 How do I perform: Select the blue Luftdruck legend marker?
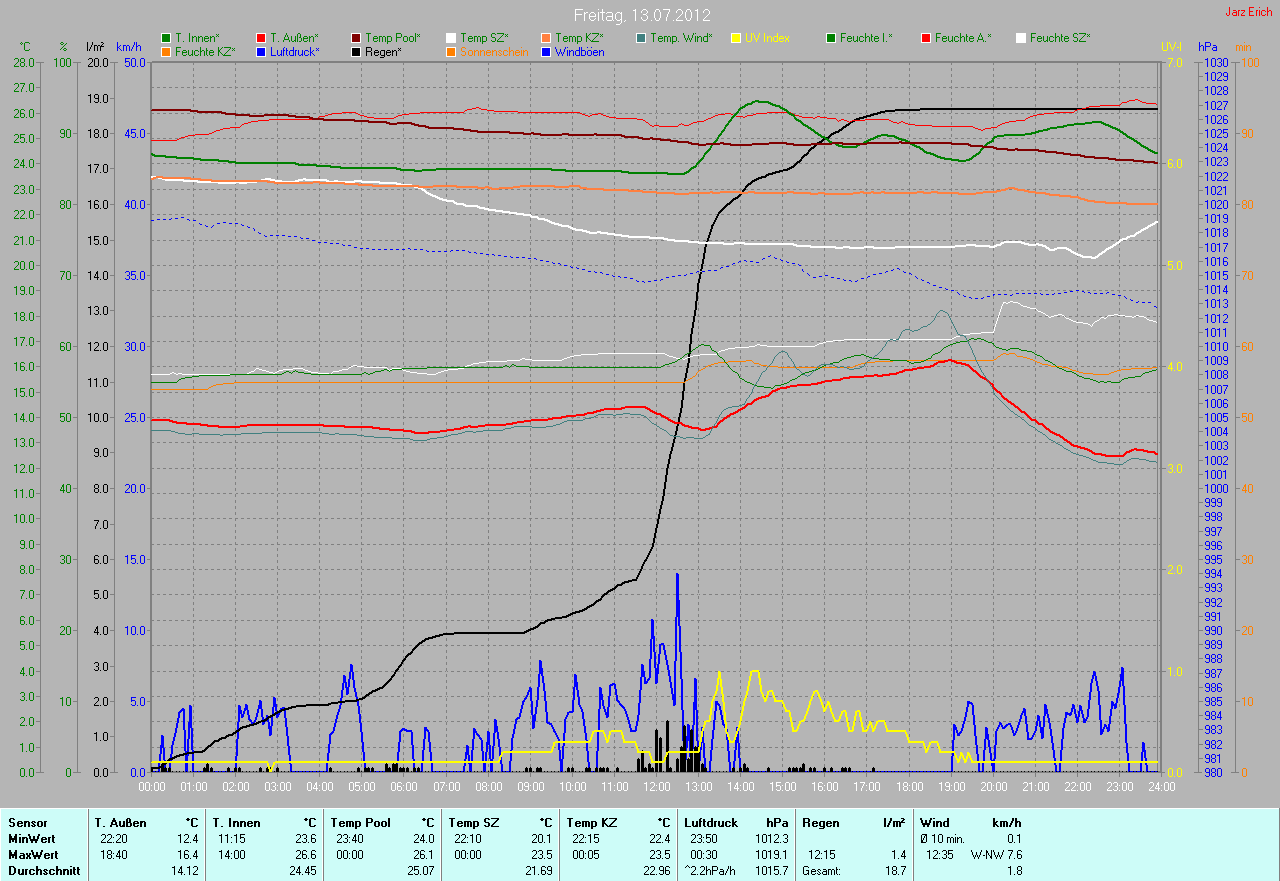[261, 51]
